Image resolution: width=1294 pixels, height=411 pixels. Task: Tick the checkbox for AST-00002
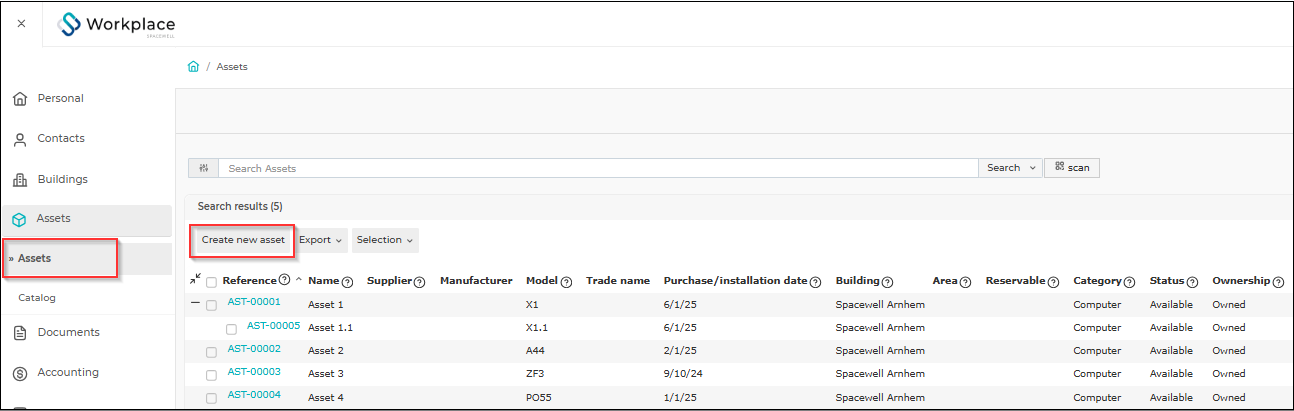tap(211, 352)
